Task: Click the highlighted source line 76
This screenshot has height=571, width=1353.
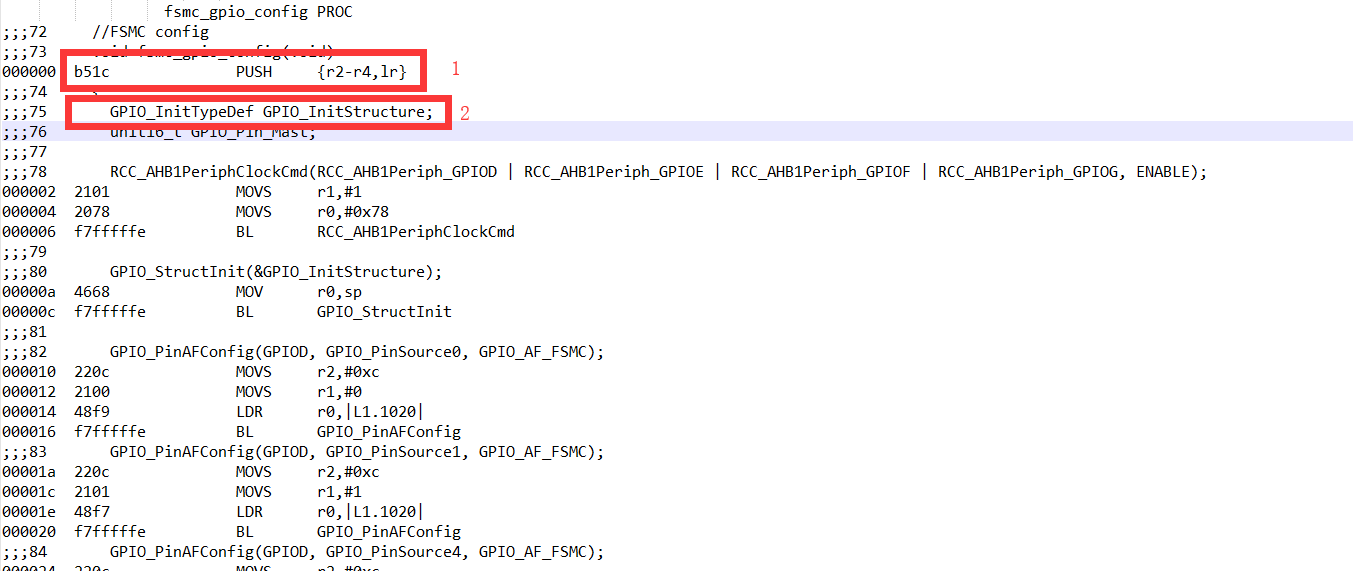Action: pyautogui.click(x=212, y=132)
